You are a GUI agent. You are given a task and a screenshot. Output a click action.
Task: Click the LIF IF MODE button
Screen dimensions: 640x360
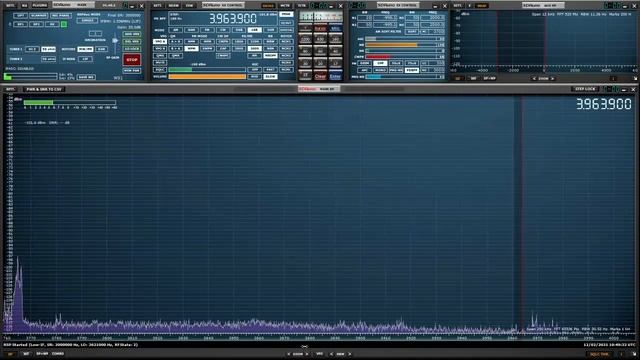point(86,59)
